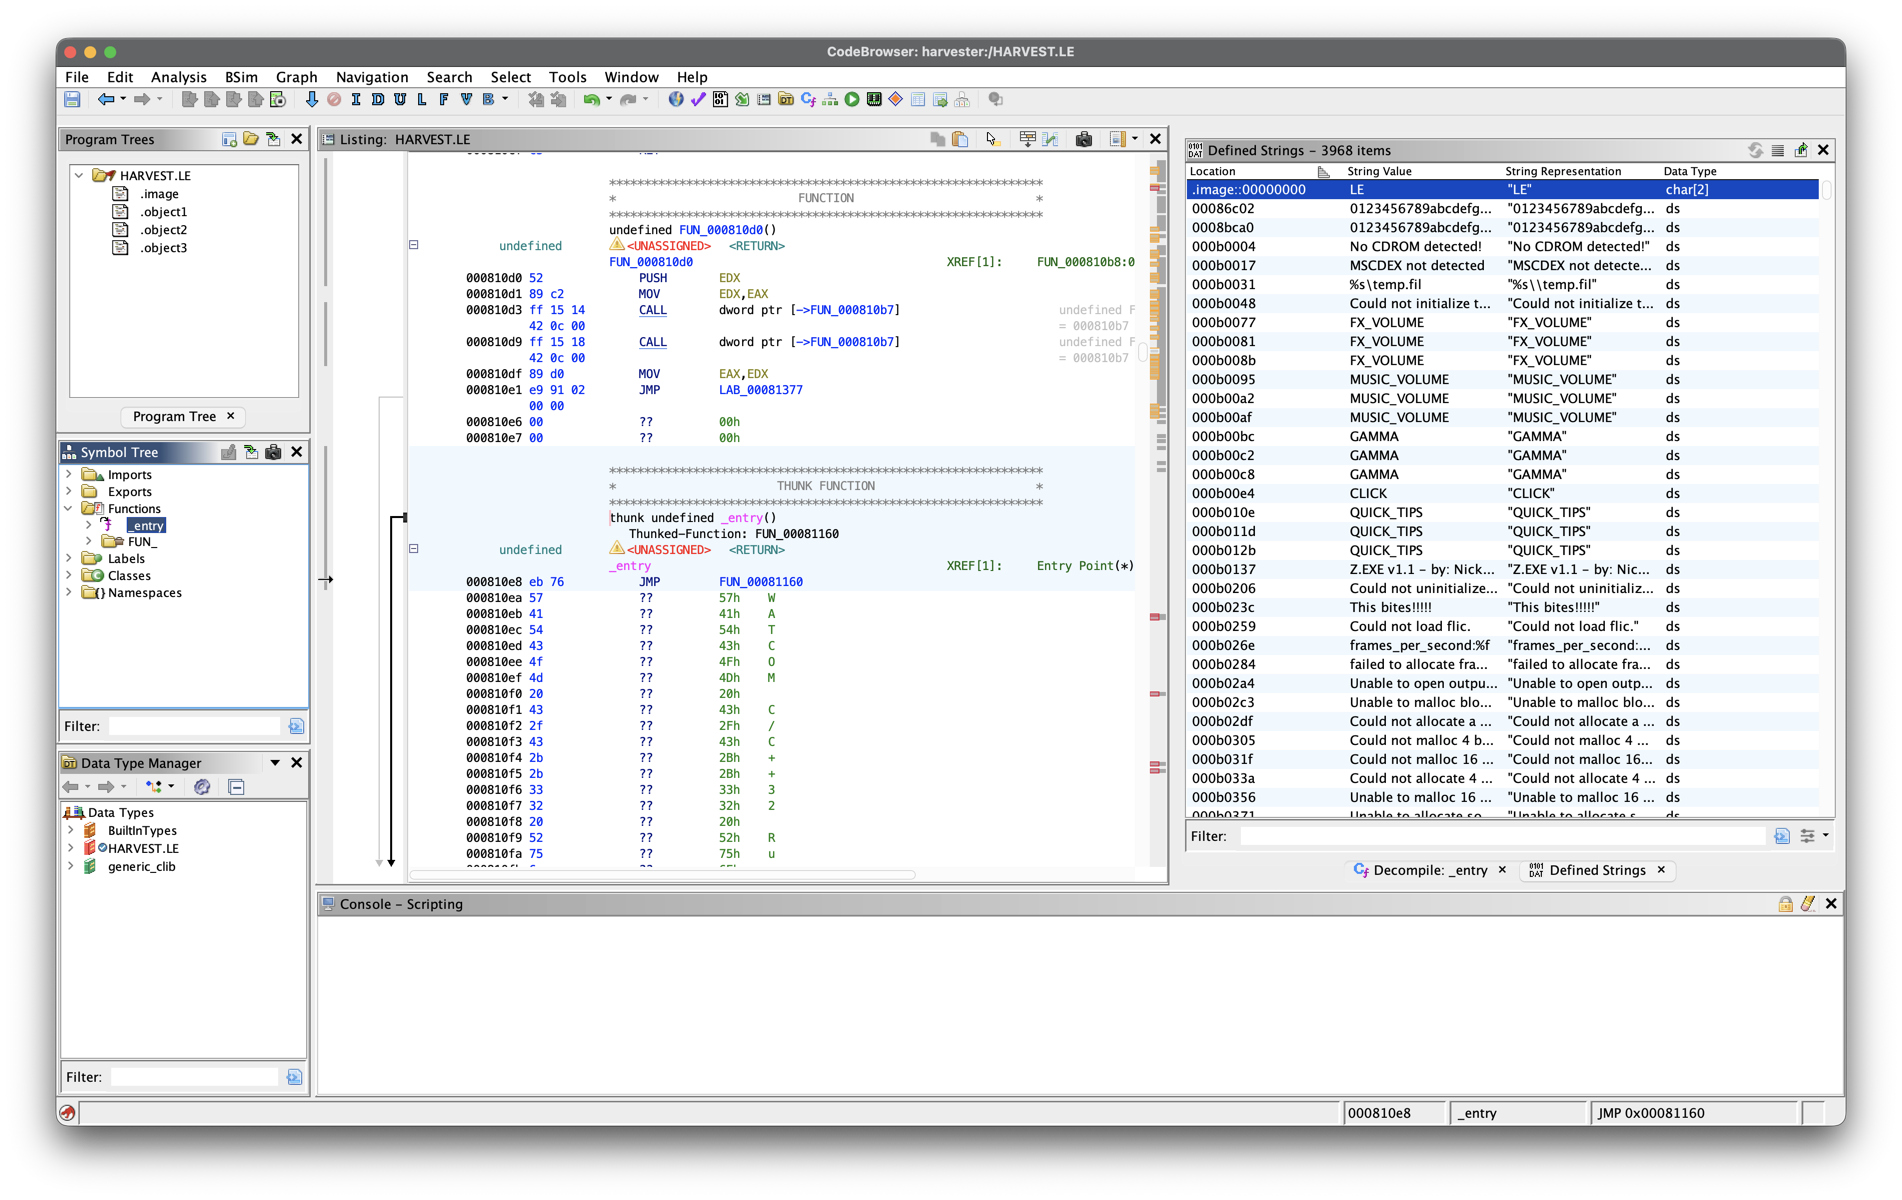
Task: Collapse the FUN_000810d0 function fold box
Action: (x=414, y=245)
